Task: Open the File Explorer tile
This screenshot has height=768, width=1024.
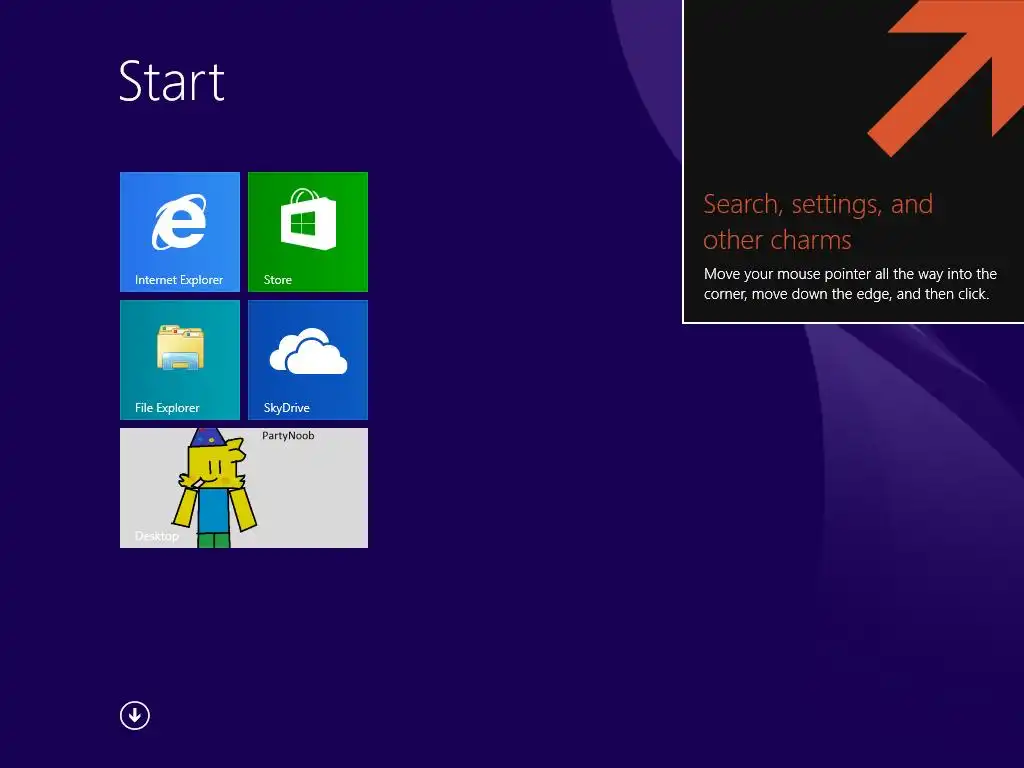Action: [180, 360]
